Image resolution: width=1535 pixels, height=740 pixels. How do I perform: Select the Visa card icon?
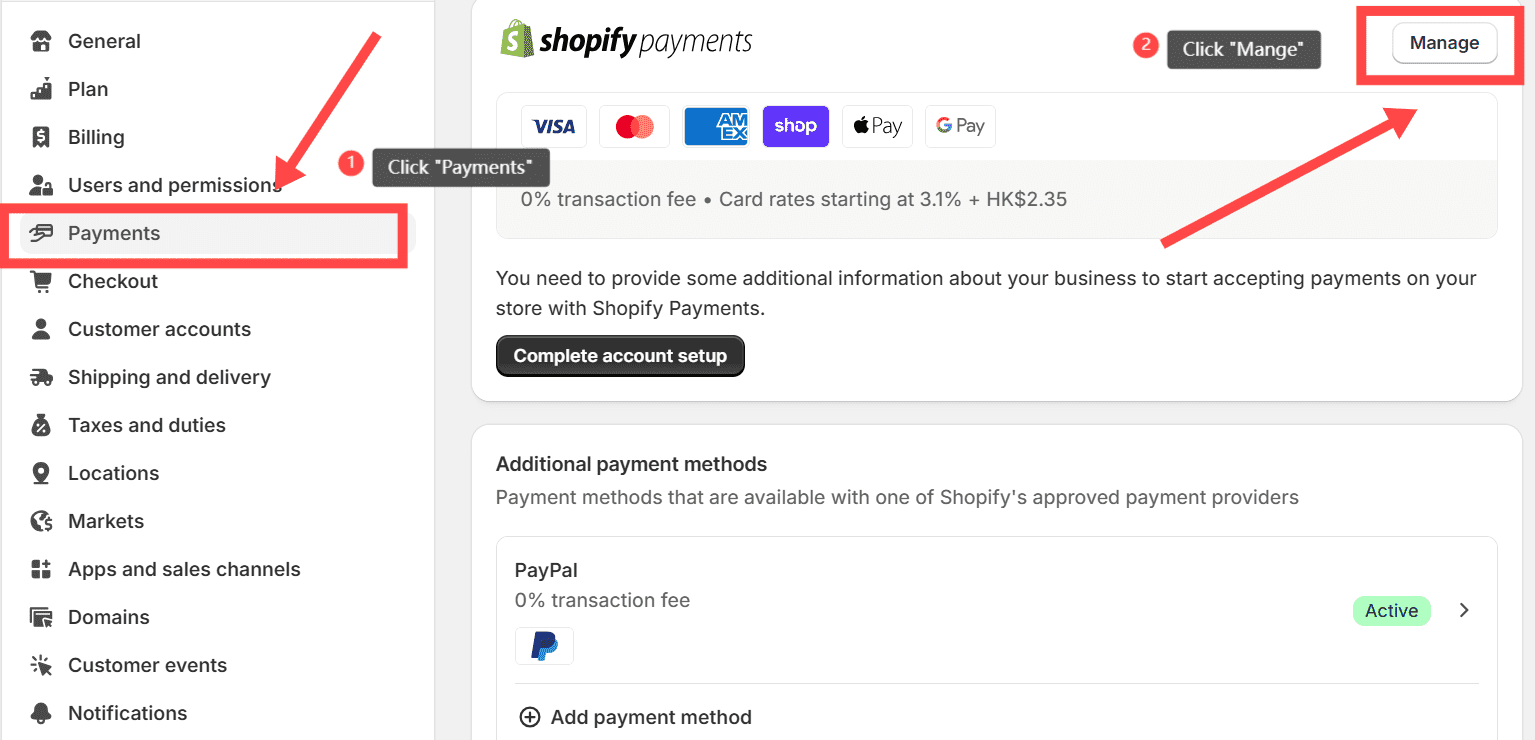point(553,126)
